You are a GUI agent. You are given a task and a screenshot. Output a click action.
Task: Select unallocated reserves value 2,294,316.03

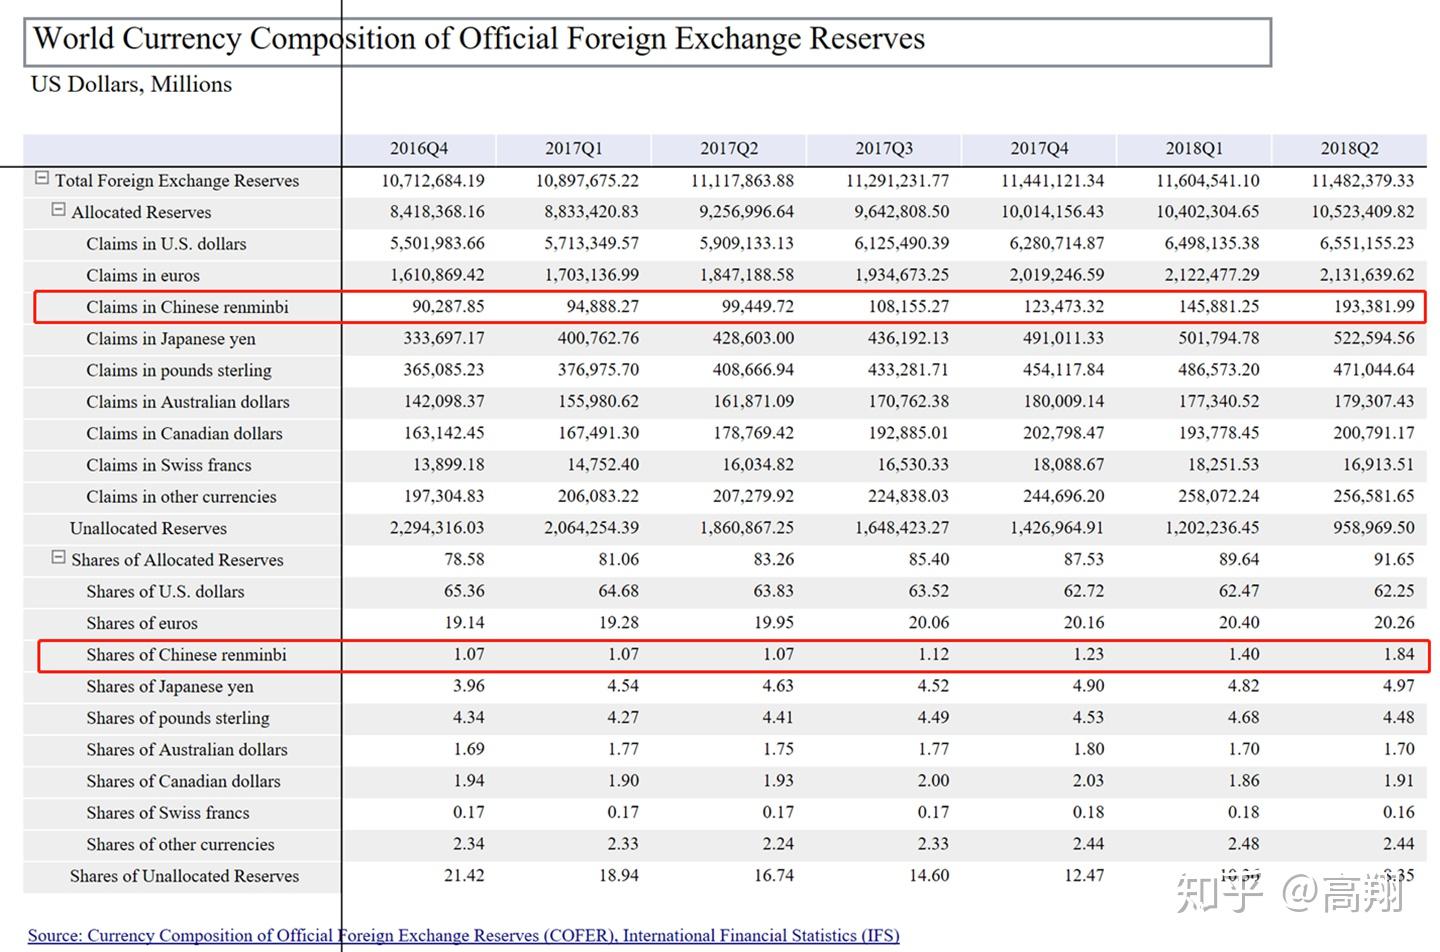(x=437, y=528)
